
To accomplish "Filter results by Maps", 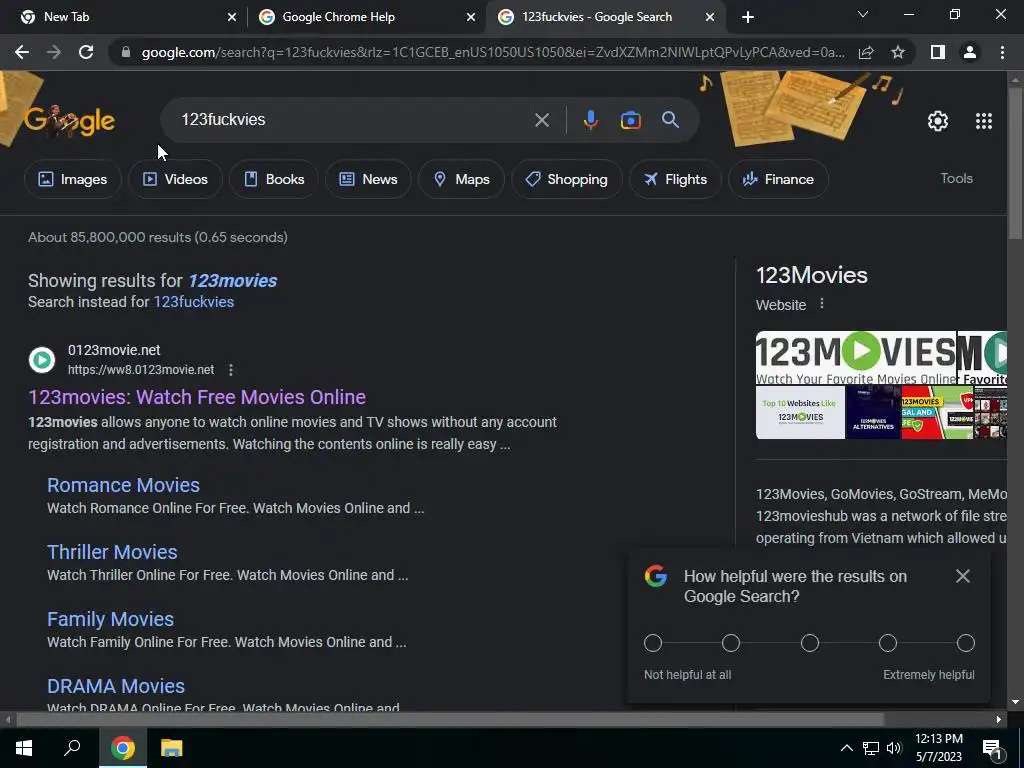I will pos(461,179).
